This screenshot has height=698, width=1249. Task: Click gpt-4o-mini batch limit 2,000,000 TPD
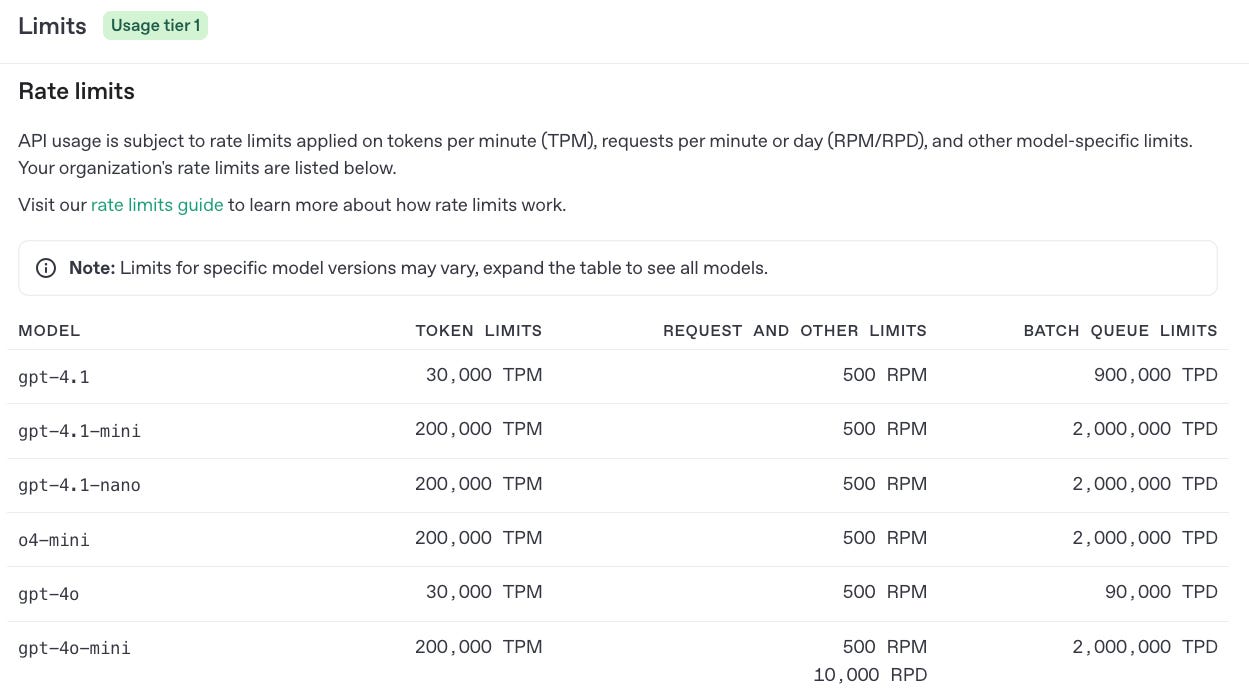click(x=1145, y=647)
